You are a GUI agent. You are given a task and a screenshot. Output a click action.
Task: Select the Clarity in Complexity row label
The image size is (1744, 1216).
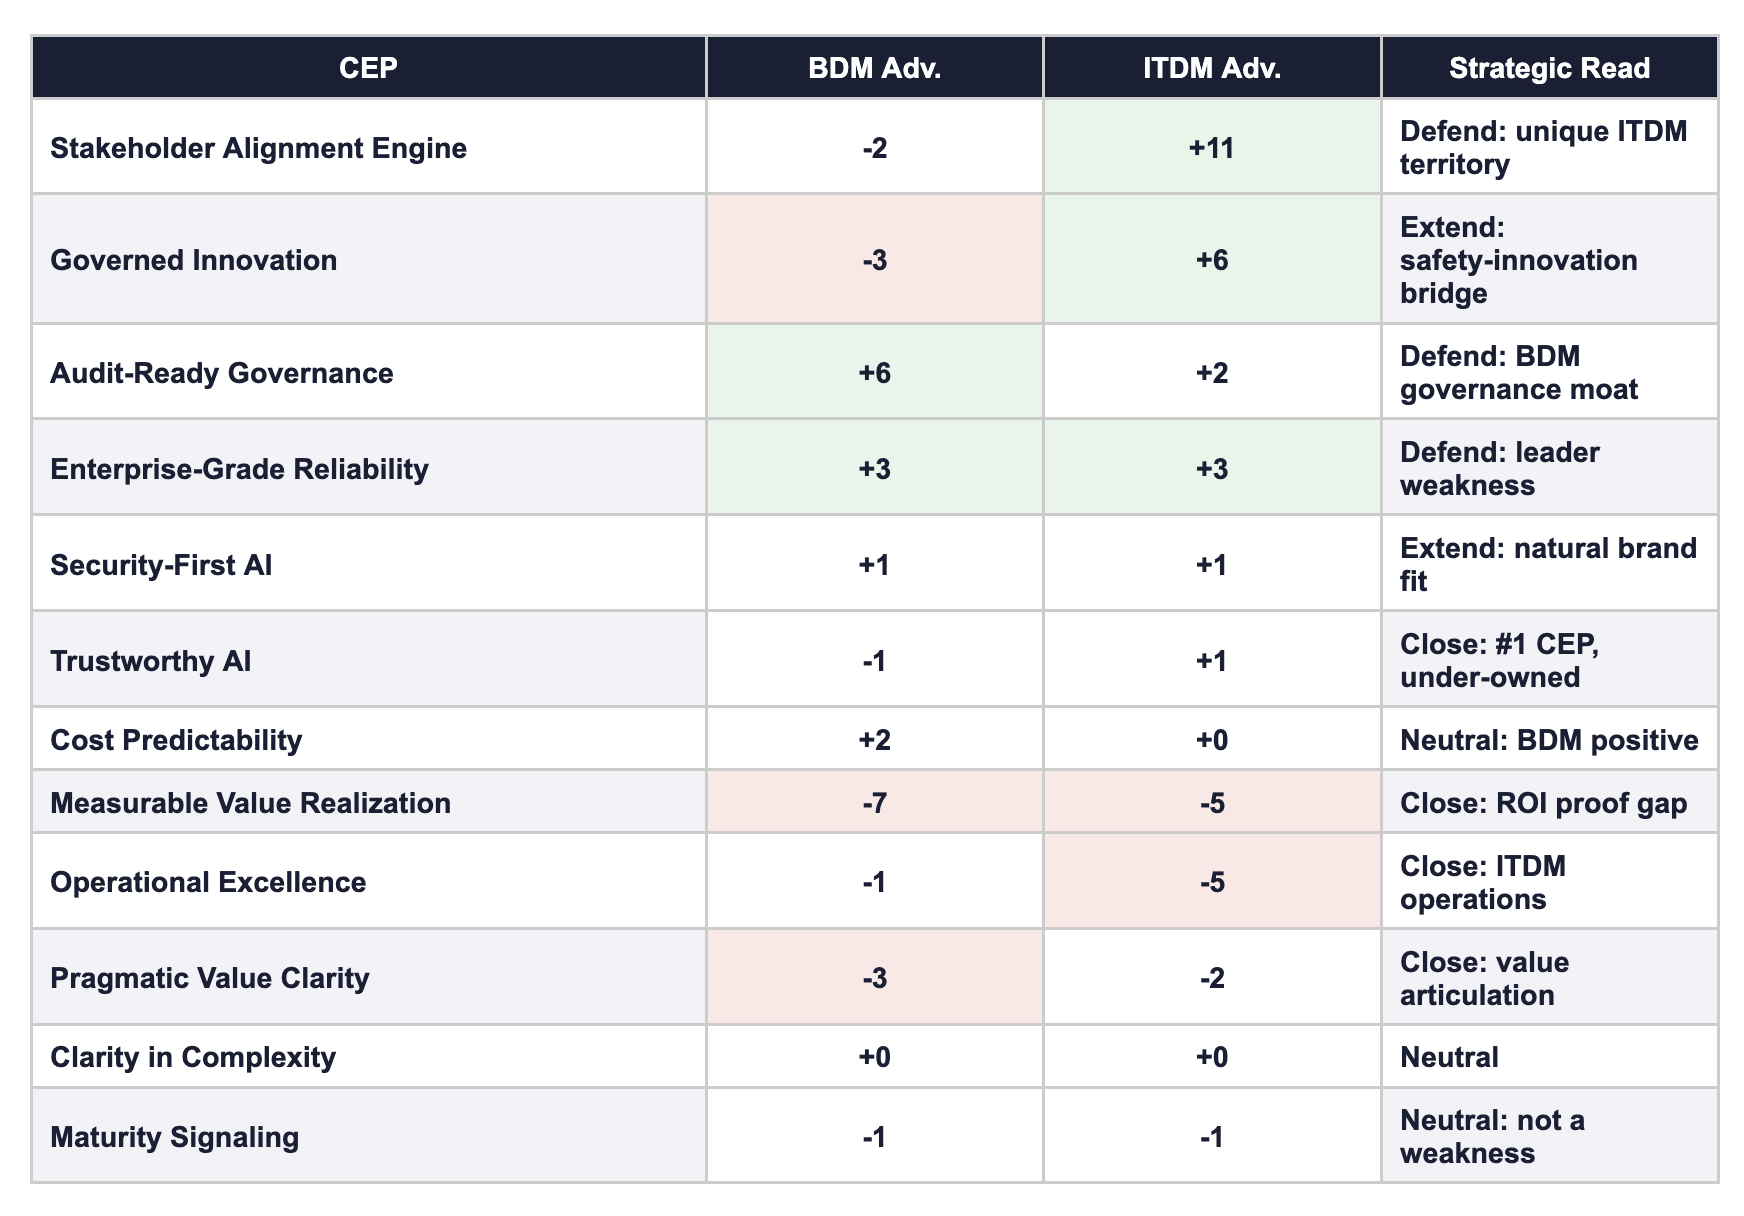(193, 1057)
